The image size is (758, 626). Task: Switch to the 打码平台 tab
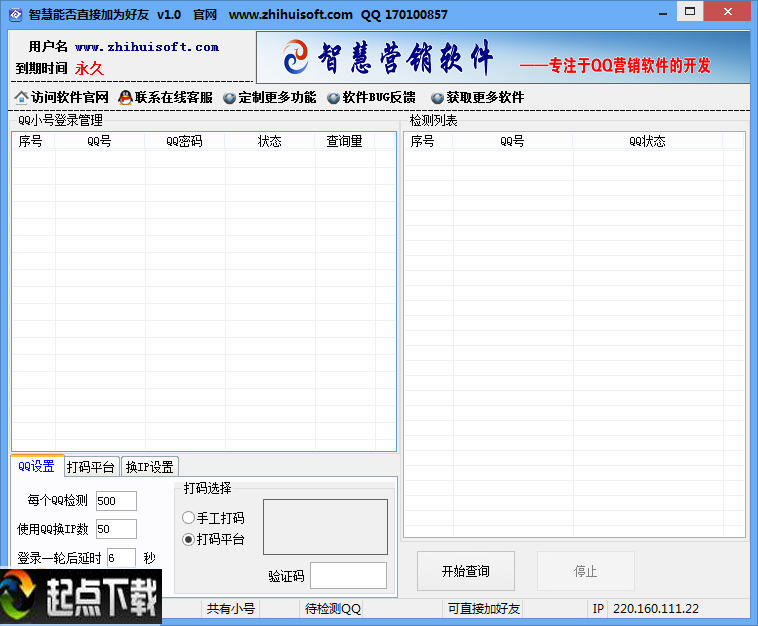91,467
